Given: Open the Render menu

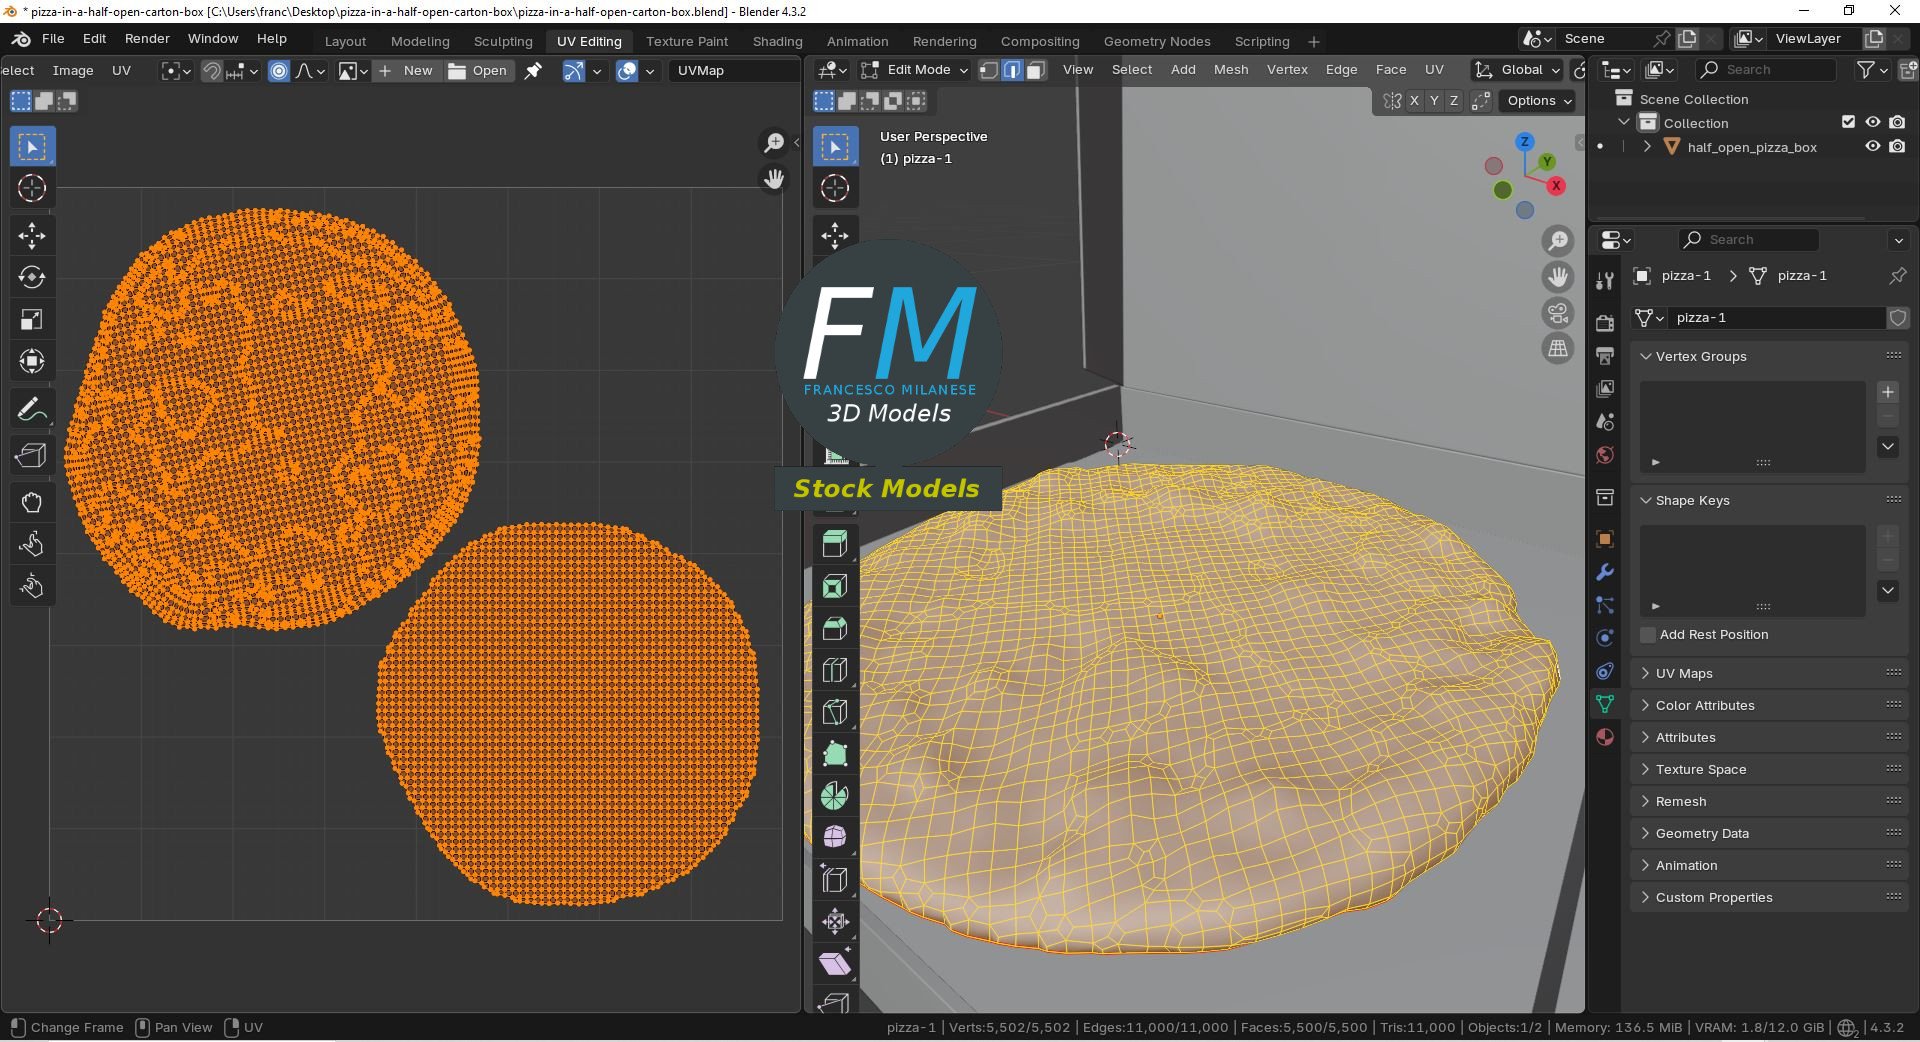Looking at the screenshot, I should pyautogui.click(x=147, y=38).
